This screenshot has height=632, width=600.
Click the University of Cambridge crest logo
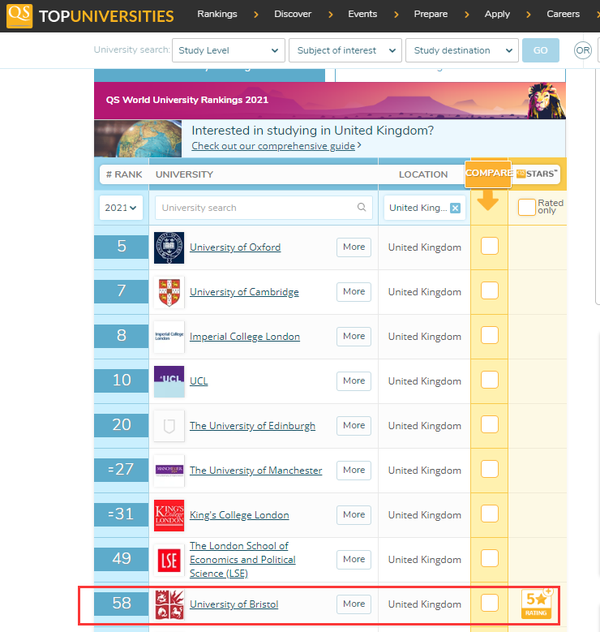(169, 292)
